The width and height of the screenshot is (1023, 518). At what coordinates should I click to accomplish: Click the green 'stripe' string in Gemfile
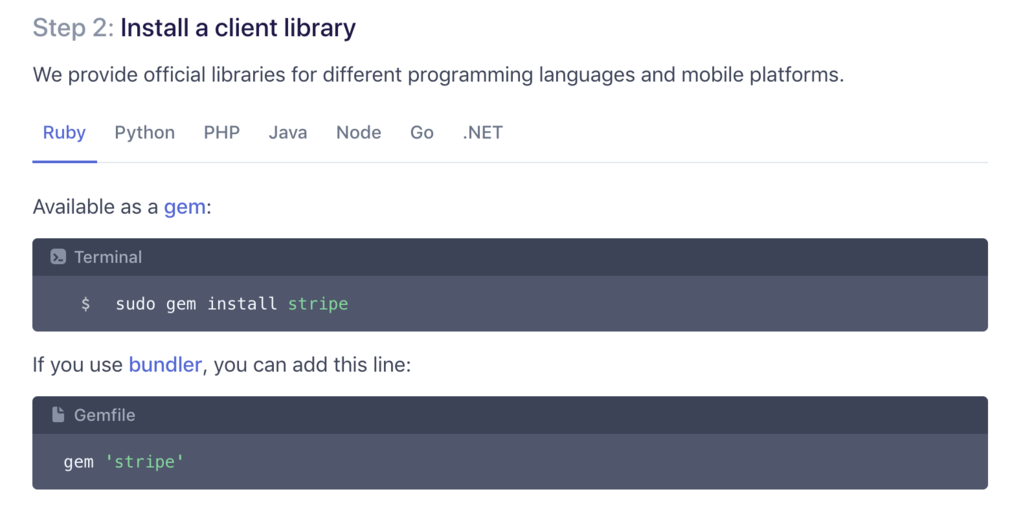[145, 462]
